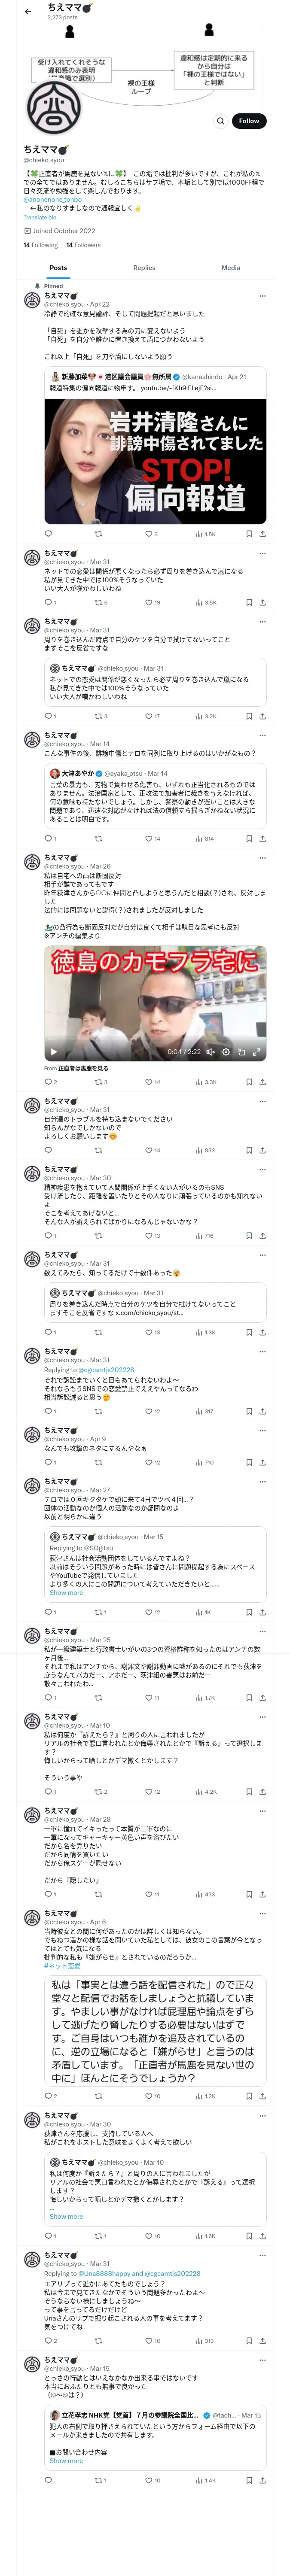The width and height of the screenshot is (290, 2576).
Task: Open the @anonenone_tonbo link in bio
Action: click(x=52, y=199)
